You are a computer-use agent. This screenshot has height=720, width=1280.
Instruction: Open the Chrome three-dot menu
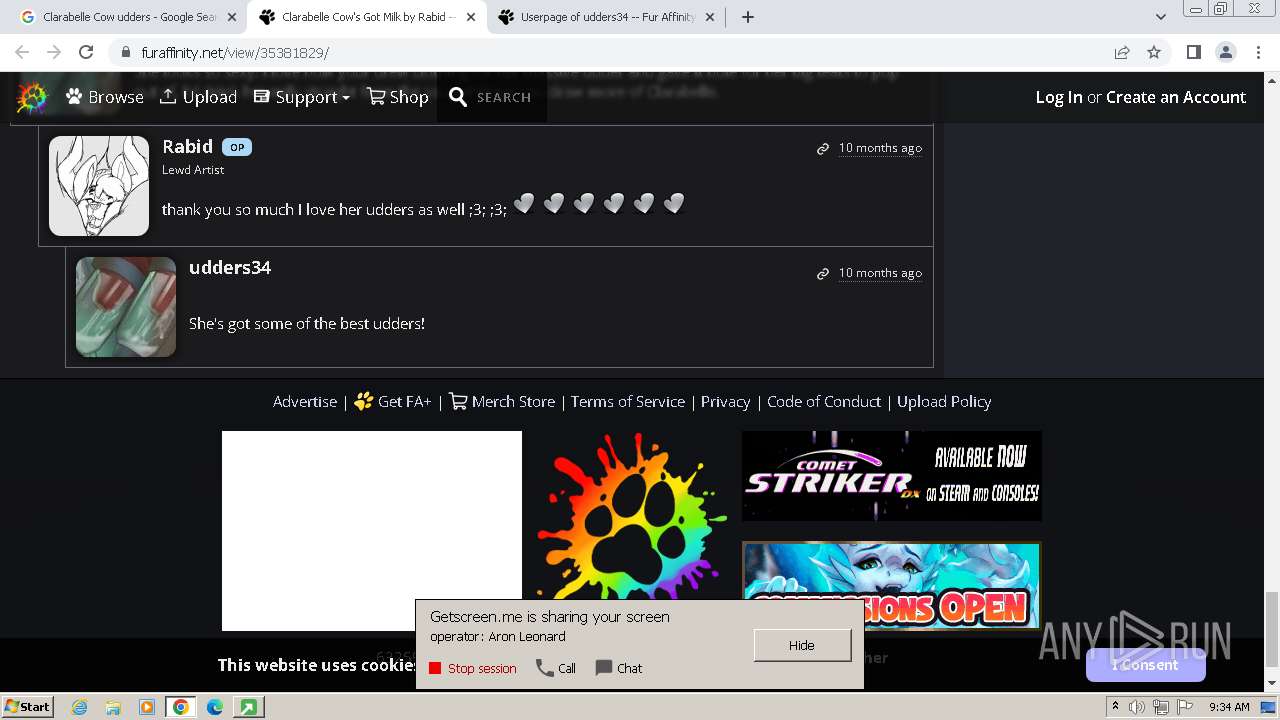click(1258, 52)
